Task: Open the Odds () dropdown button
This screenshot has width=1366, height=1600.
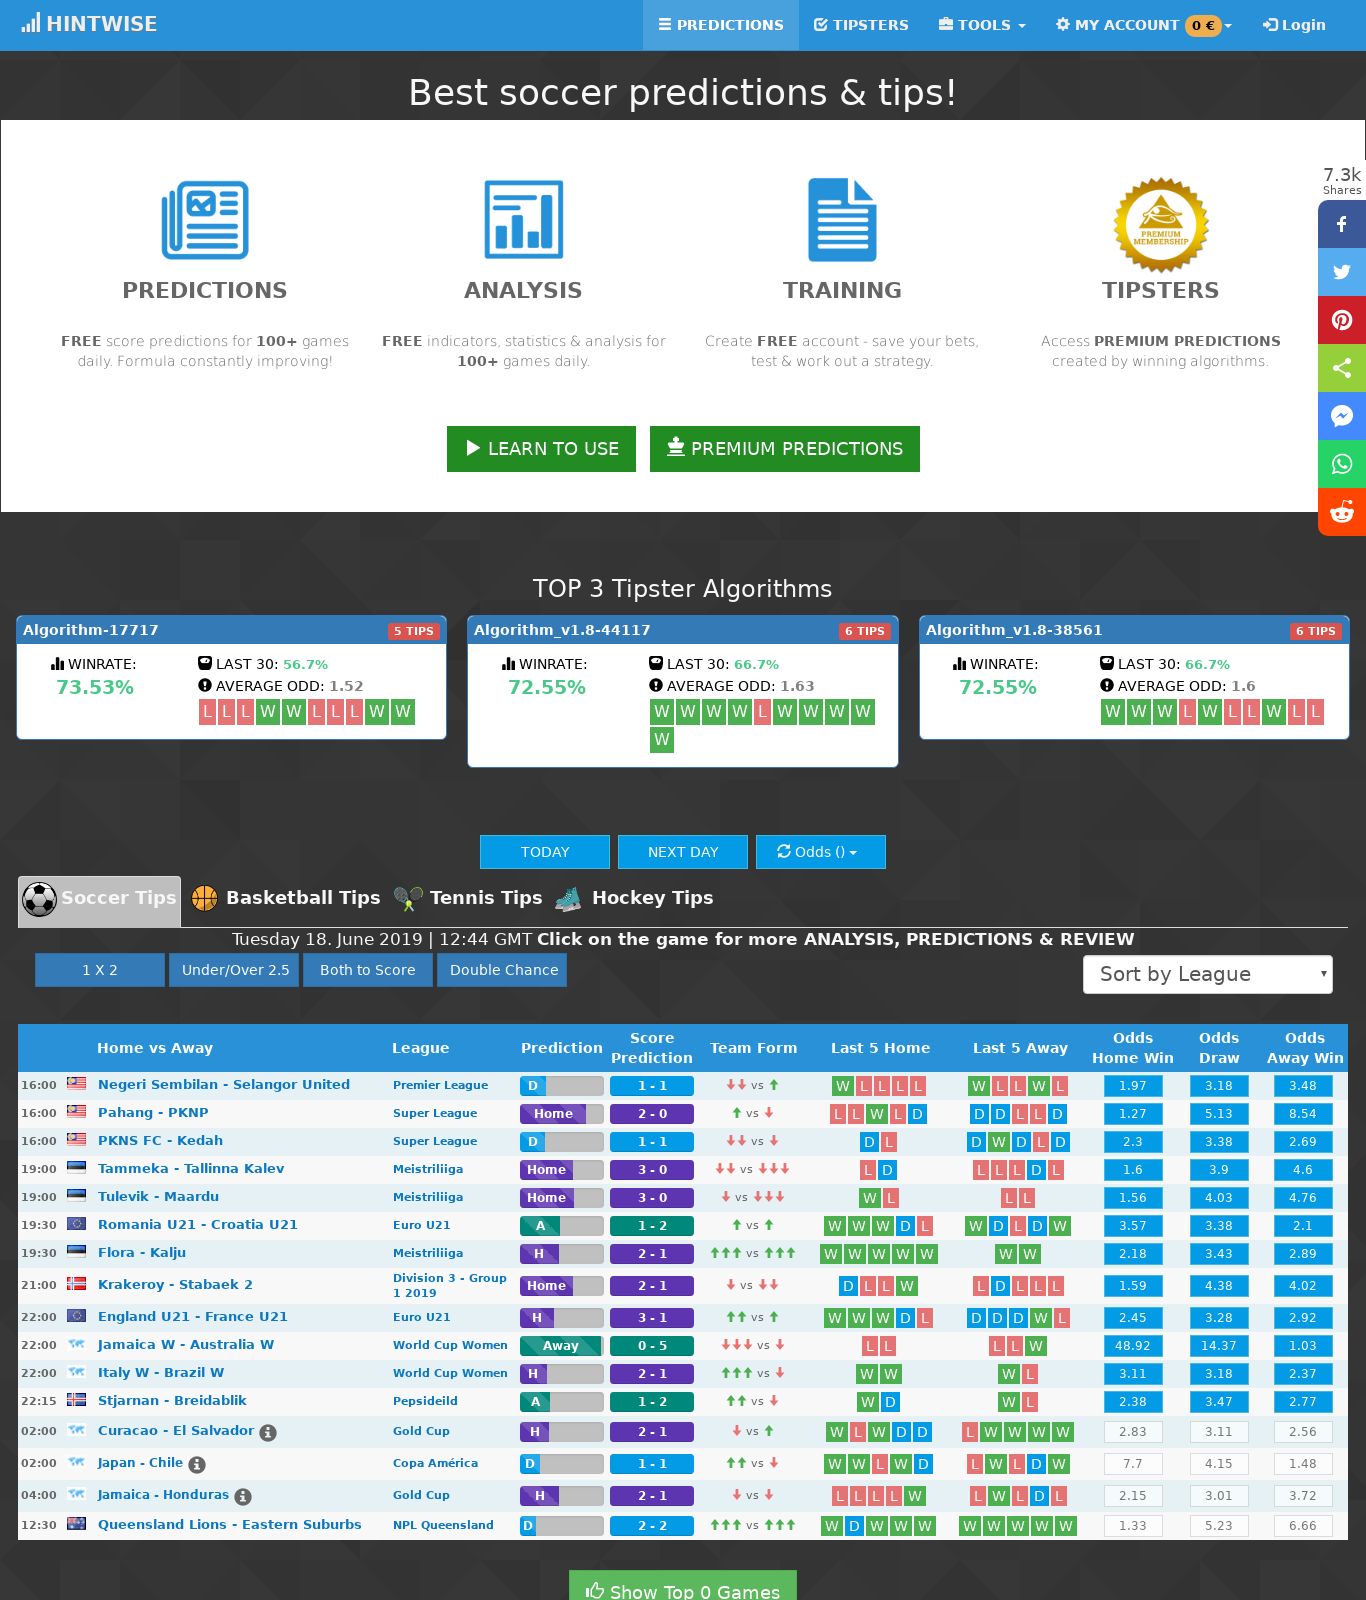Action: pyautogui.click(x=821, y=852)
